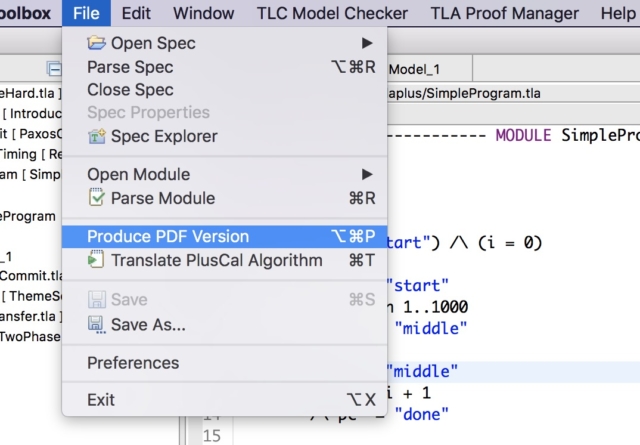640x445 pixels.
Task: Click the highlighted "middle" code line
Action: pos(513,372)
